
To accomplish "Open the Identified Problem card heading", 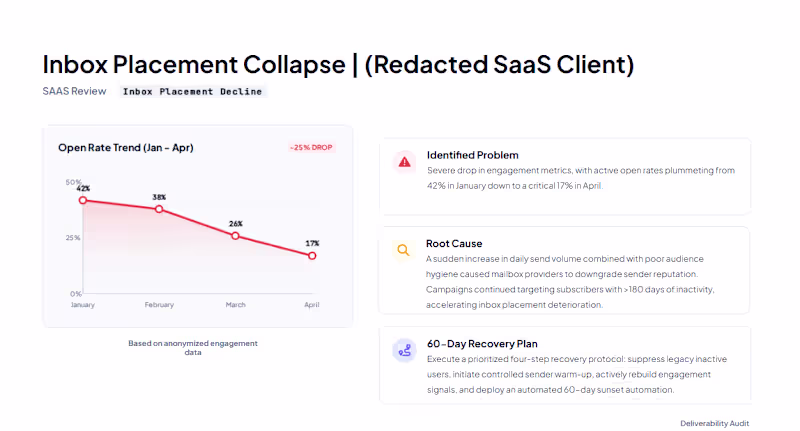I will pyautogui.click(x=472, y=155).
